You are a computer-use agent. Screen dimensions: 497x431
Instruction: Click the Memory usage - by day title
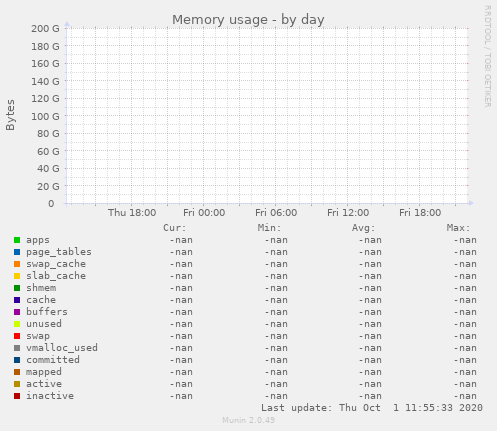coord(248,20)
